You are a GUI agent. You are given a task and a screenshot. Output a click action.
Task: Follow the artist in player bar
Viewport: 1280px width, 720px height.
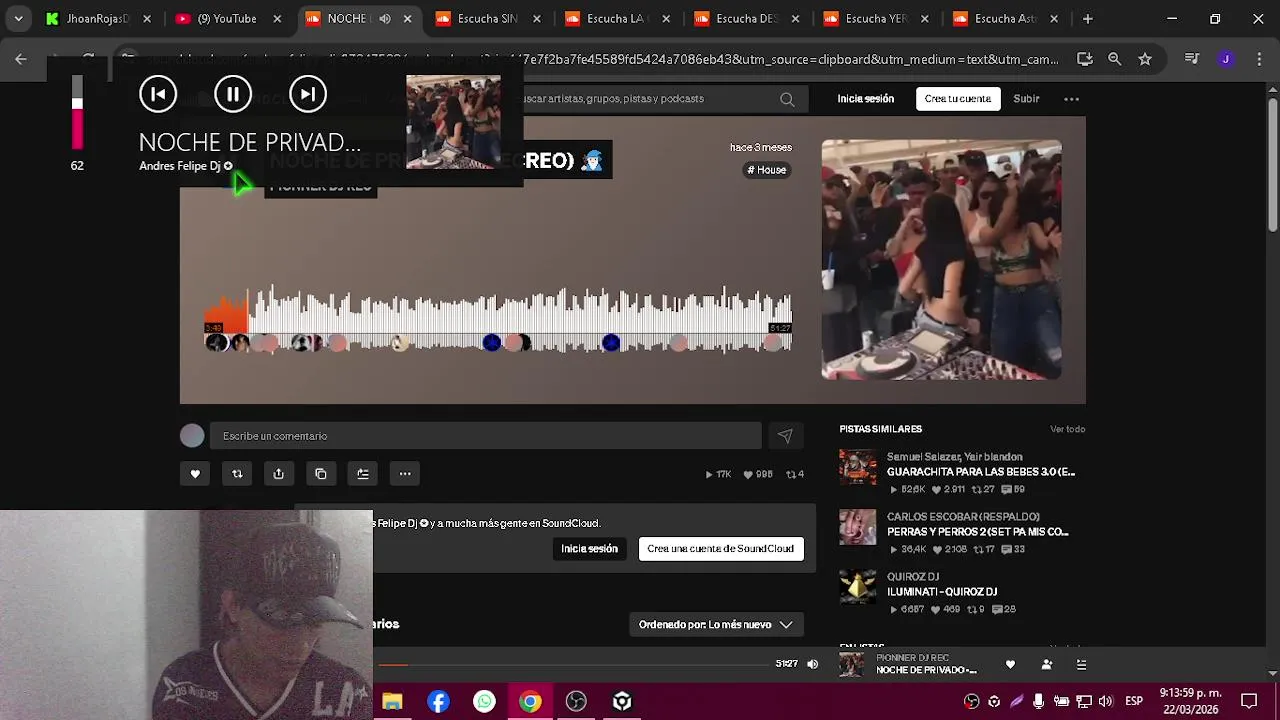point(1047,665)
